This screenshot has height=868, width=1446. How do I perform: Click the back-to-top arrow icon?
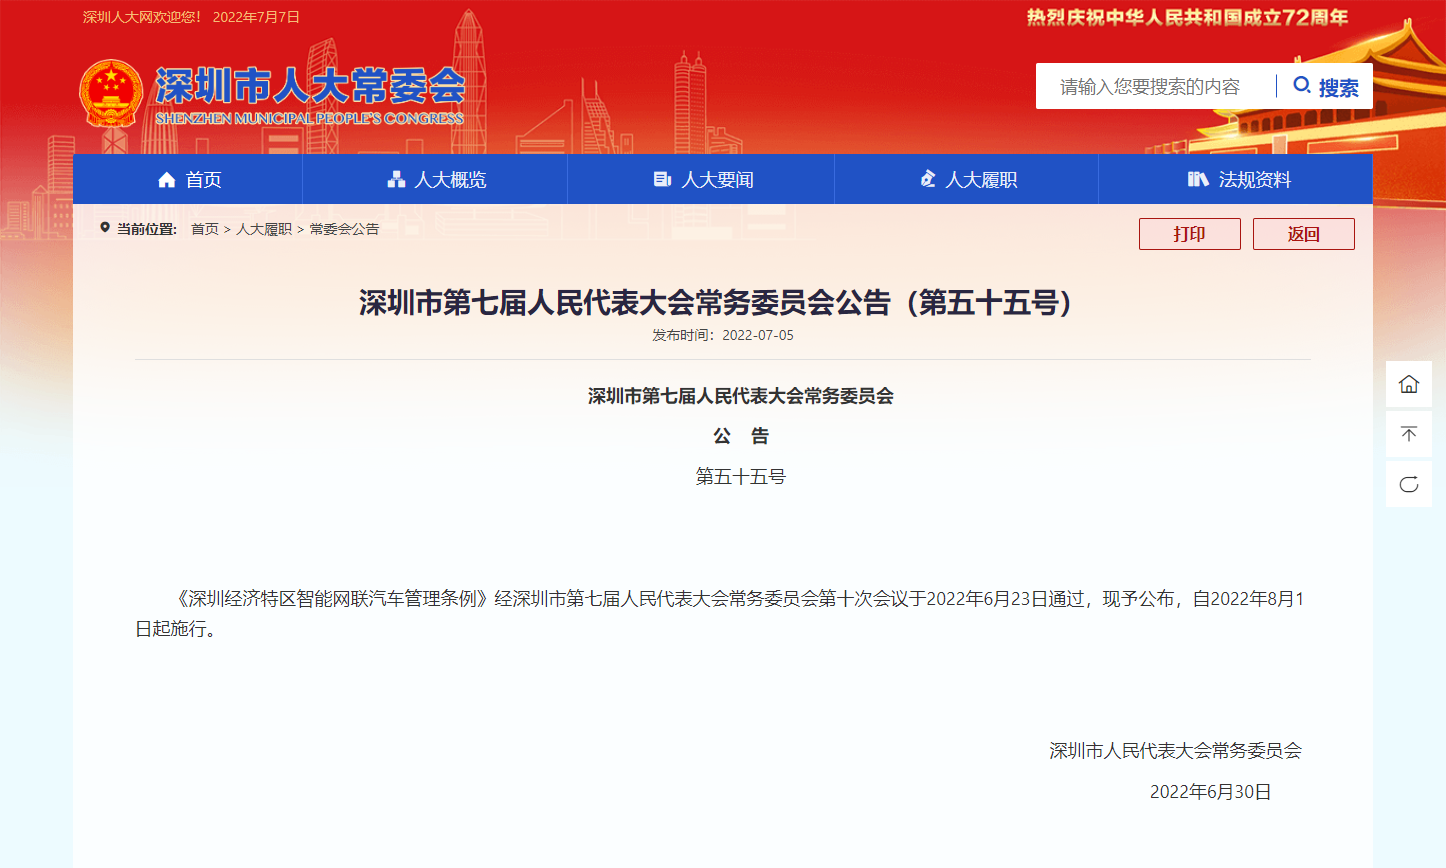pyautogui.click(x=1409, y=434)
